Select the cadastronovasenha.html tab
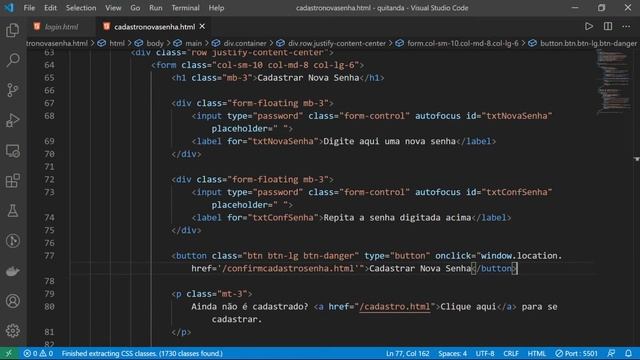Viewport: 640px width, 360px height. (154, 27)
